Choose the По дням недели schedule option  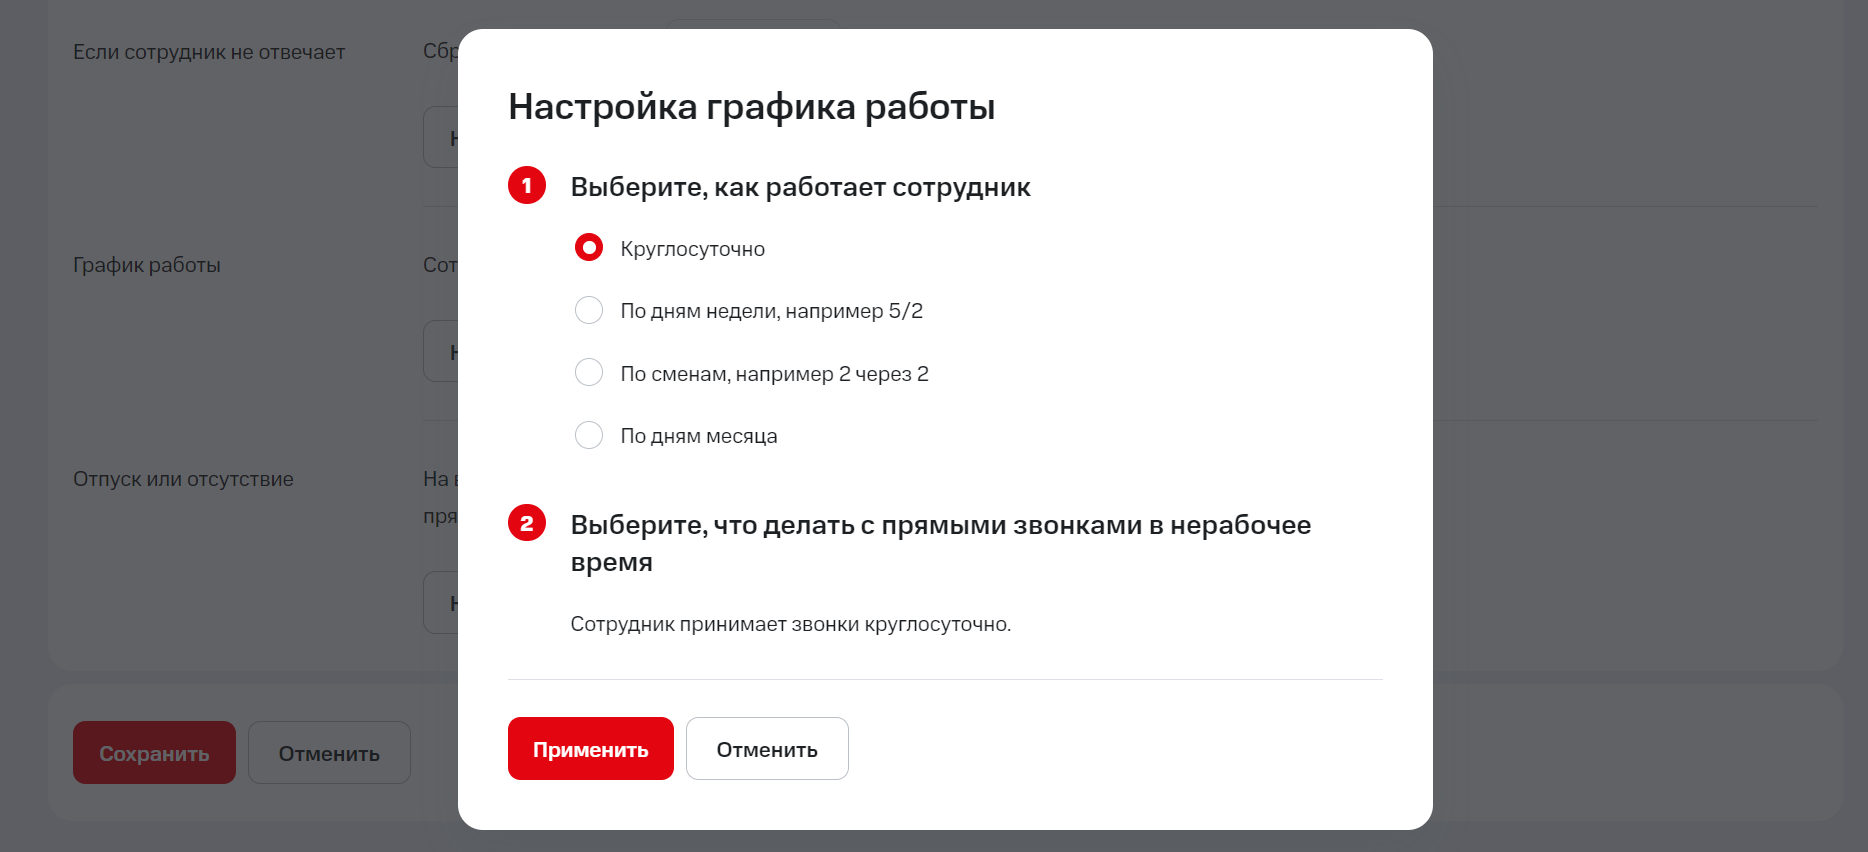click(589, 311)
